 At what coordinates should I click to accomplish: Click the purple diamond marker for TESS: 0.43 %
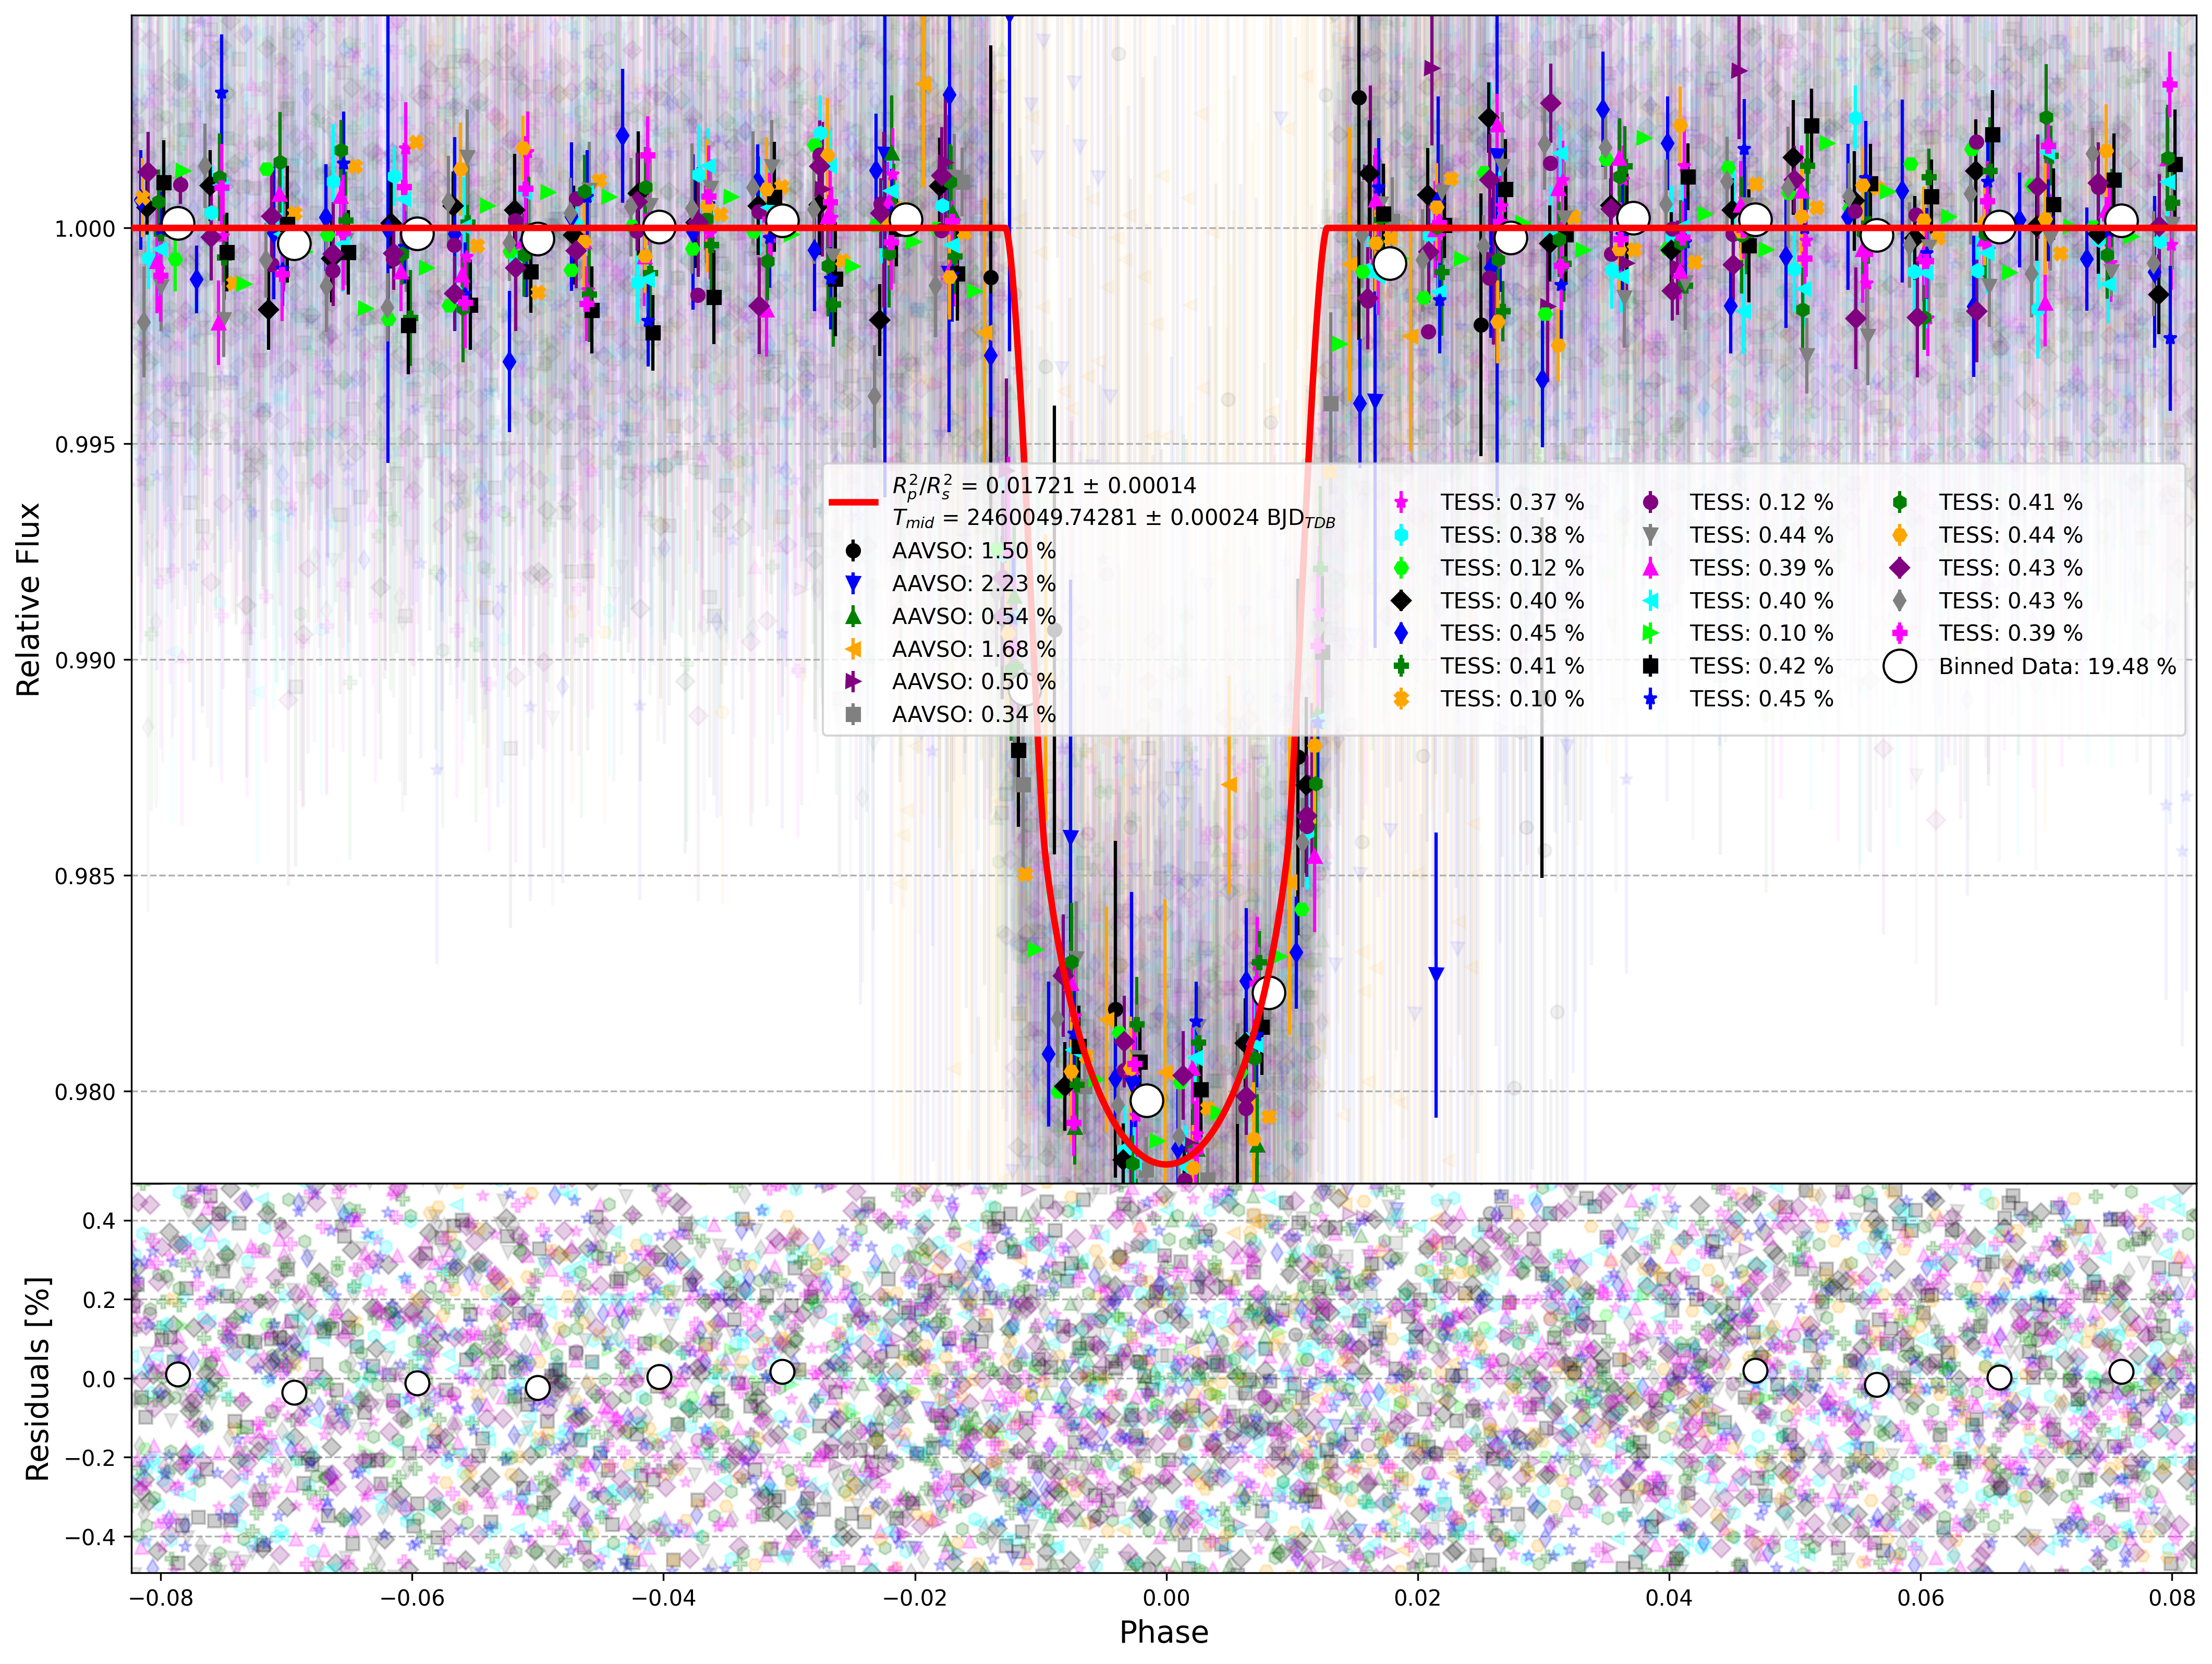pos(1899,568)
